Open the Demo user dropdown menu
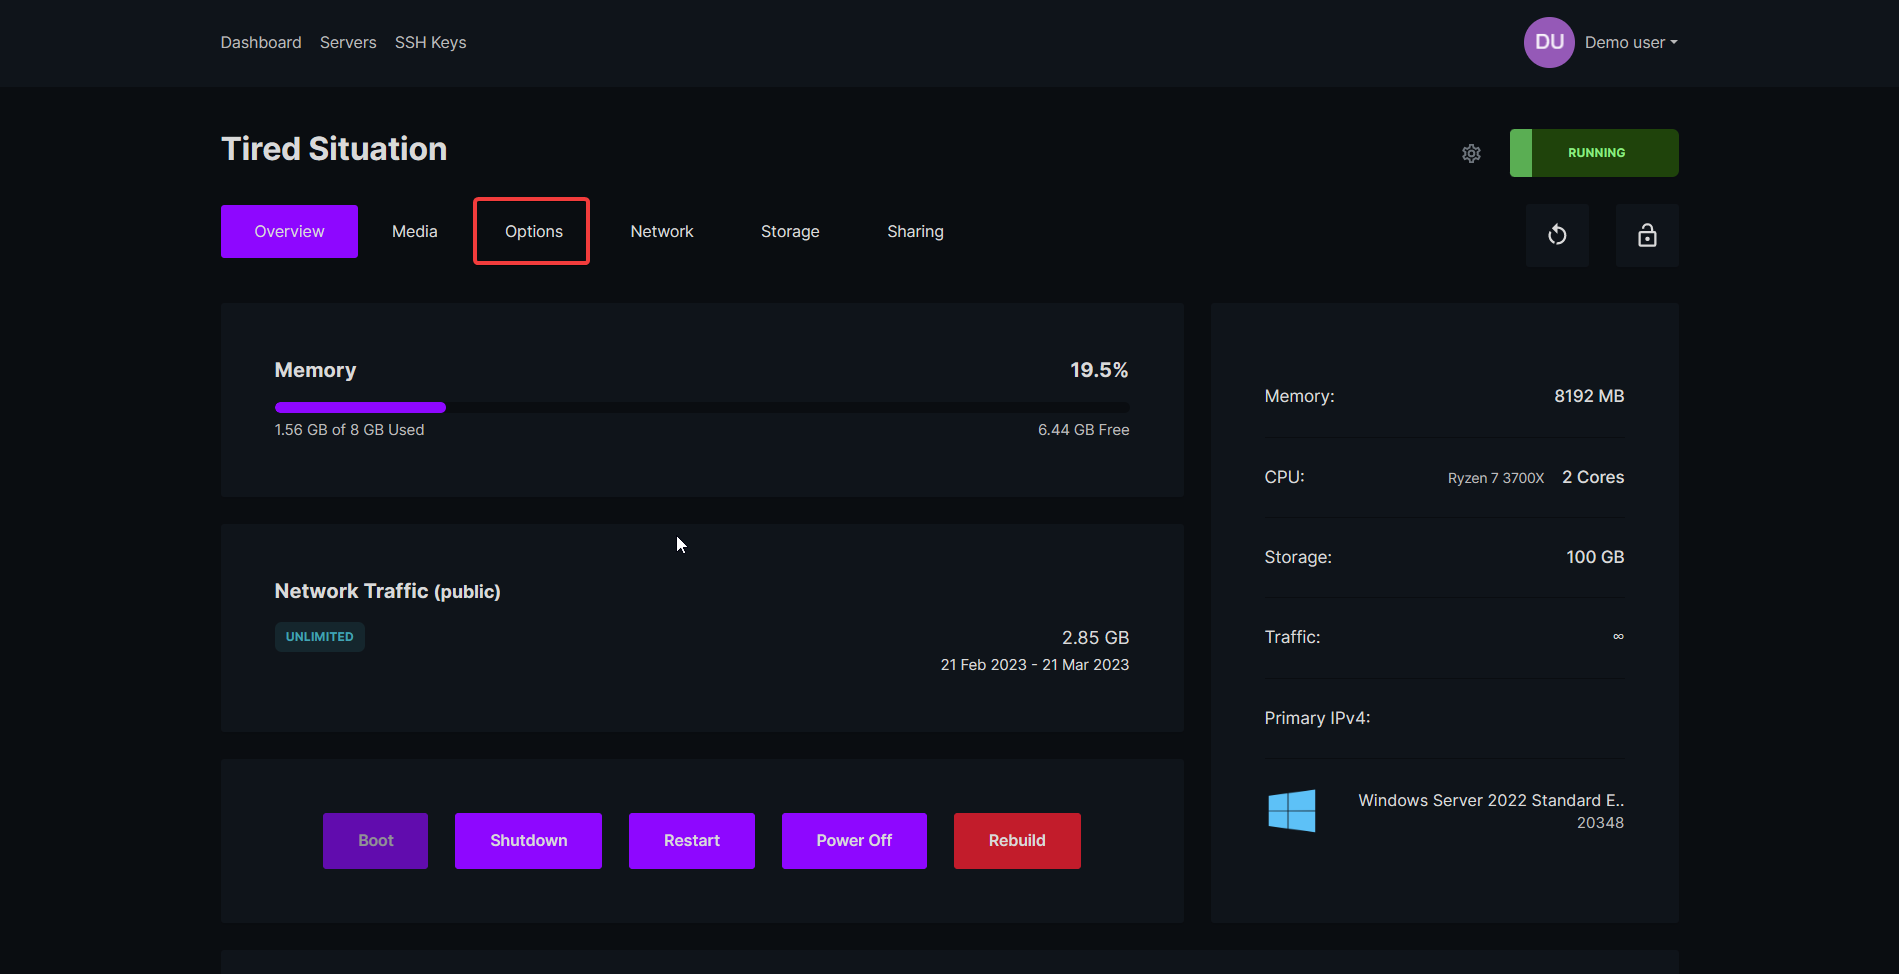This screenshot has width=1899, height=974. point(1630,42)
